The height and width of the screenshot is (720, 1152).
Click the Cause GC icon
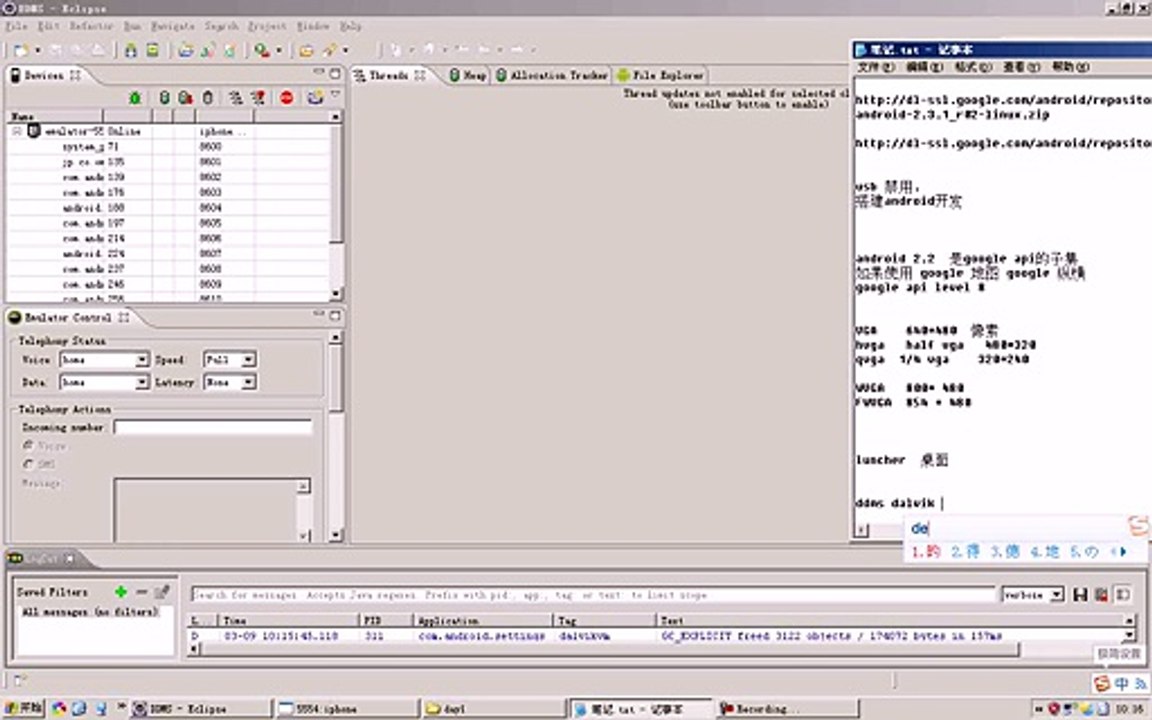[x=208, y=98]
